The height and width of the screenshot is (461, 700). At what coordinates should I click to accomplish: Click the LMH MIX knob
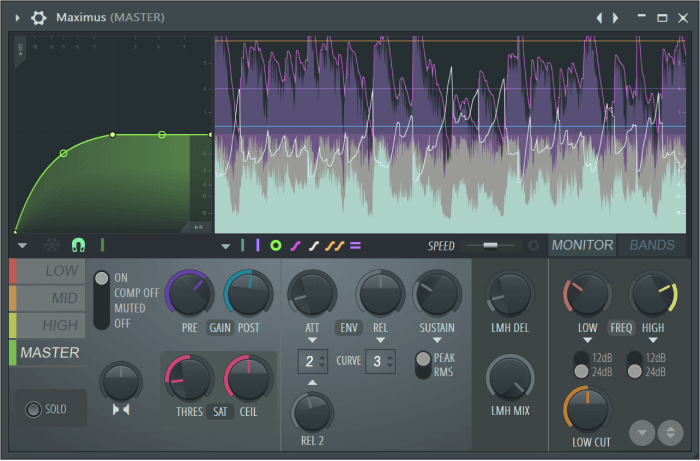pos(510,378)
